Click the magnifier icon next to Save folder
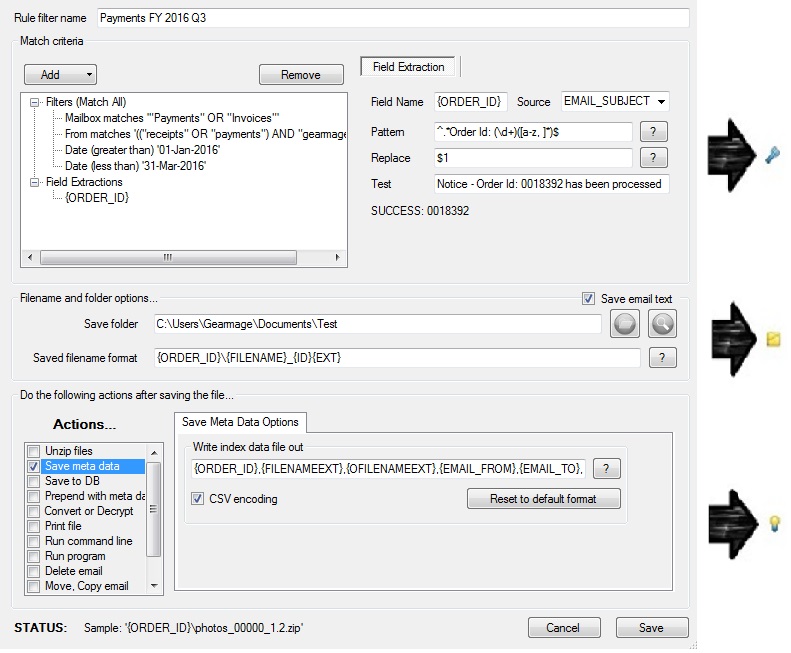The height and width of the screenshot is (653, 791). 662,324
